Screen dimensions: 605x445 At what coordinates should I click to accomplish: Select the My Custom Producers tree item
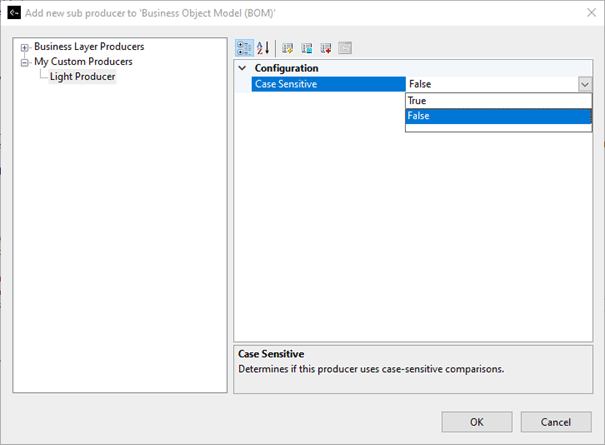83,62
